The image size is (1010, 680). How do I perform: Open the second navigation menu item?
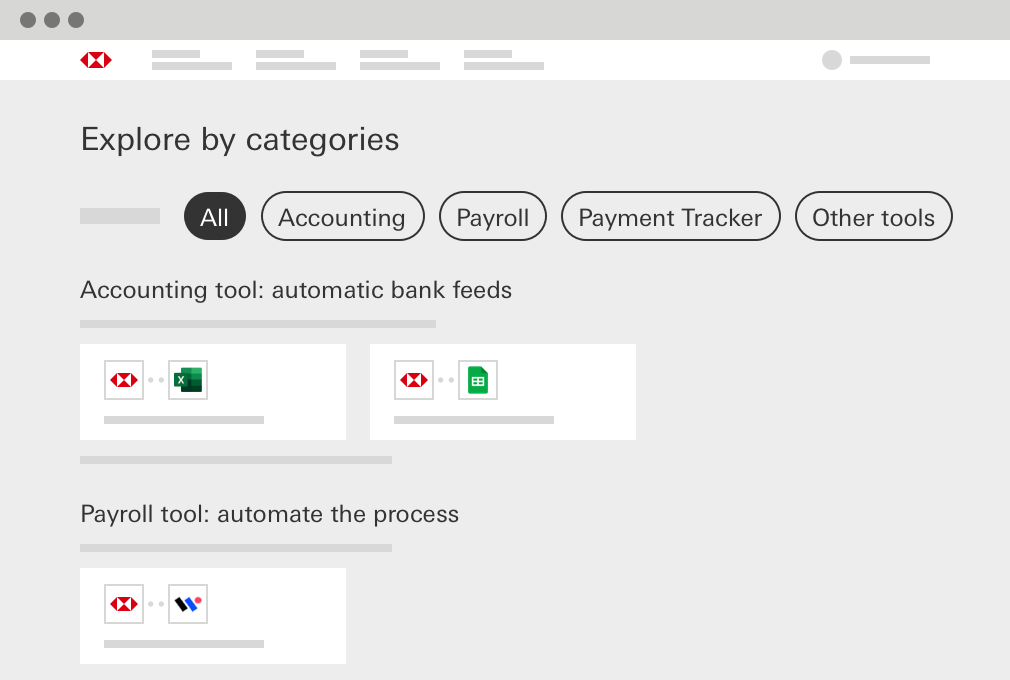[x=295, y=60]
